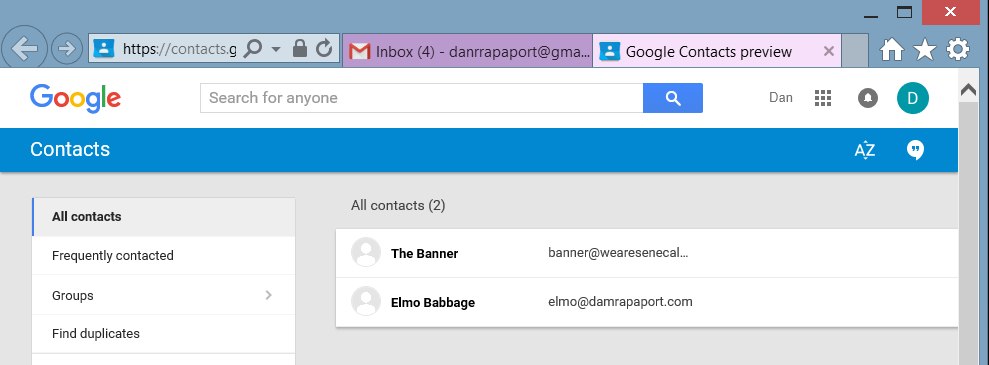The height and width of the screenshot is (365, 989).
Task: Go back with the browser arrow
Action: click(25, 49)
